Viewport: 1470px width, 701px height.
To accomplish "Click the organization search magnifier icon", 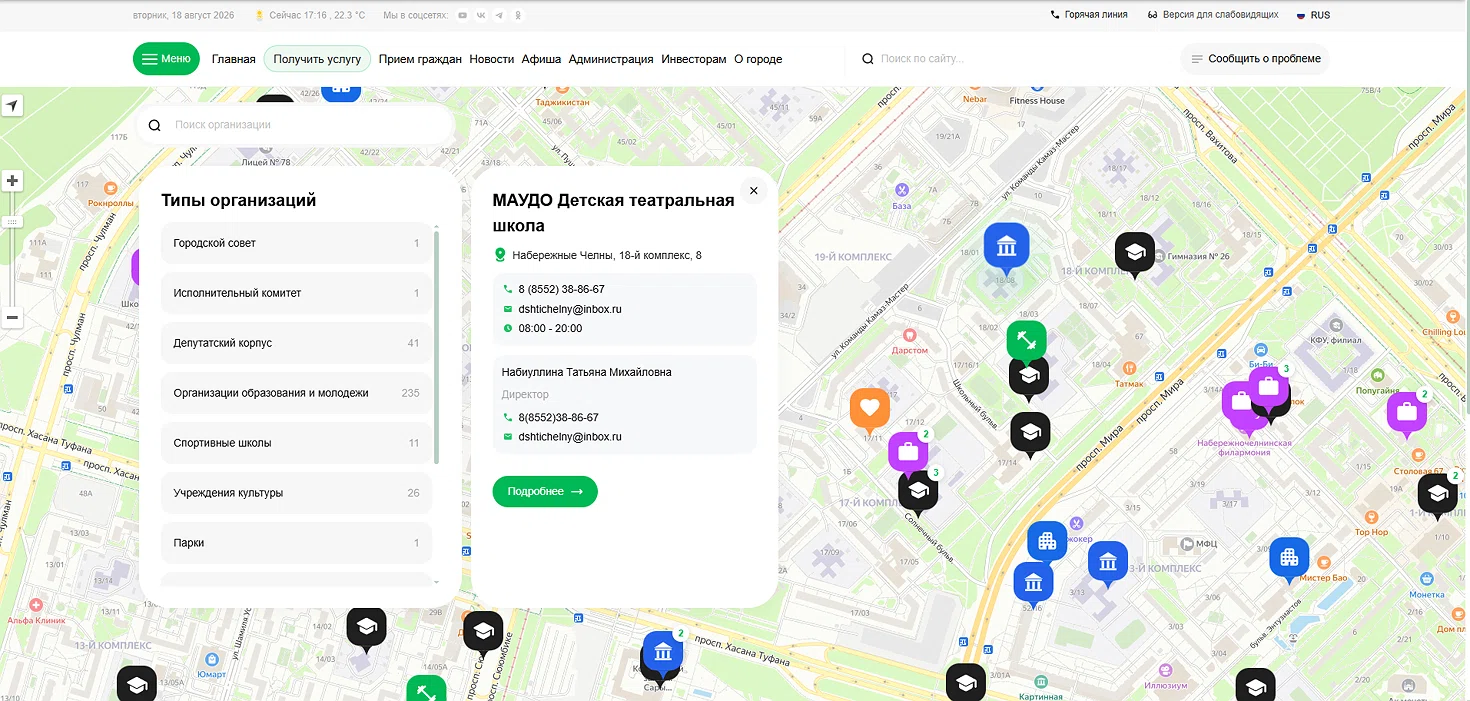I will [154, 125].
